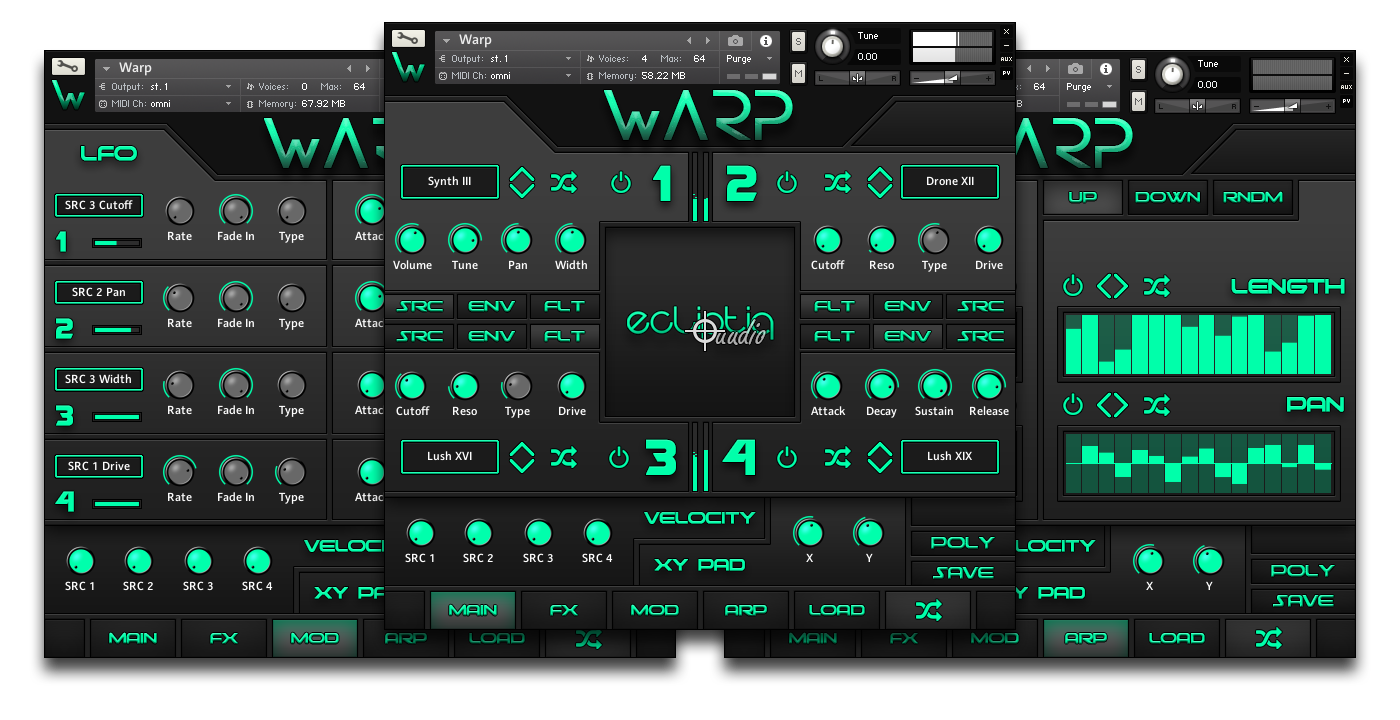Click the camera icon in the right ARP window
Image resolution: width=1400 pixels, height=720 pixels.
(1075, 69)
